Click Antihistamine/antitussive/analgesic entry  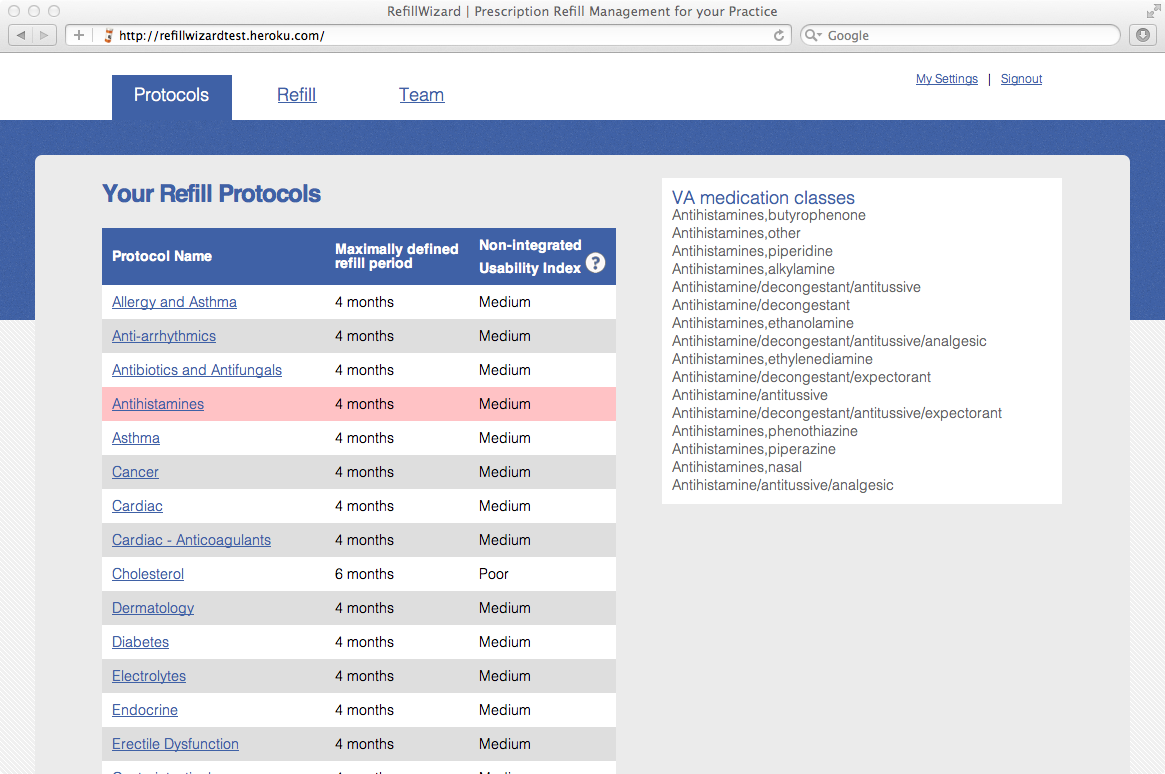click(783, 485)
